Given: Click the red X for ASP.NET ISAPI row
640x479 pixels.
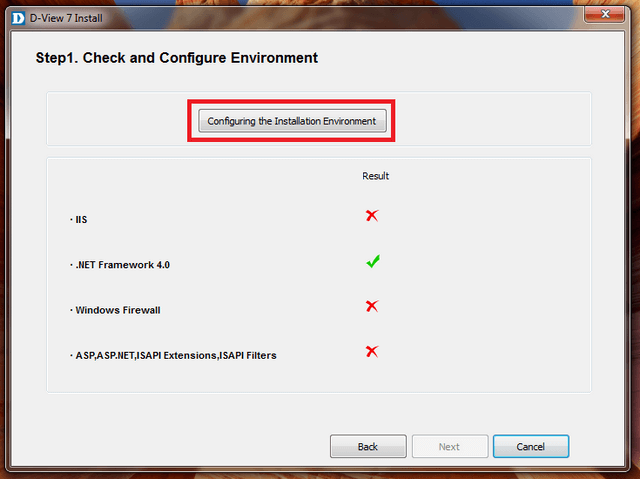Looking at the screenshot, I should point(372,351).
